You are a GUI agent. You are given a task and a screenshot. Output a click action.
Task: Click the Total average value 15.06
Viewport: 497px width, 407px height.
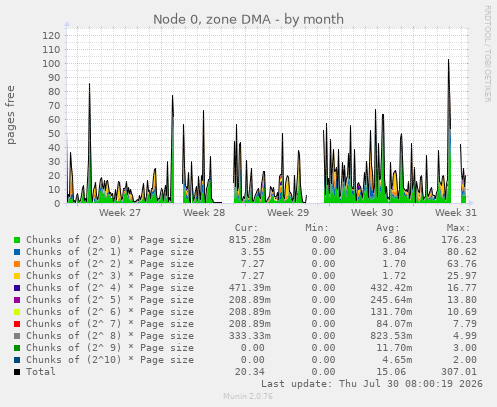coord(391,372)
